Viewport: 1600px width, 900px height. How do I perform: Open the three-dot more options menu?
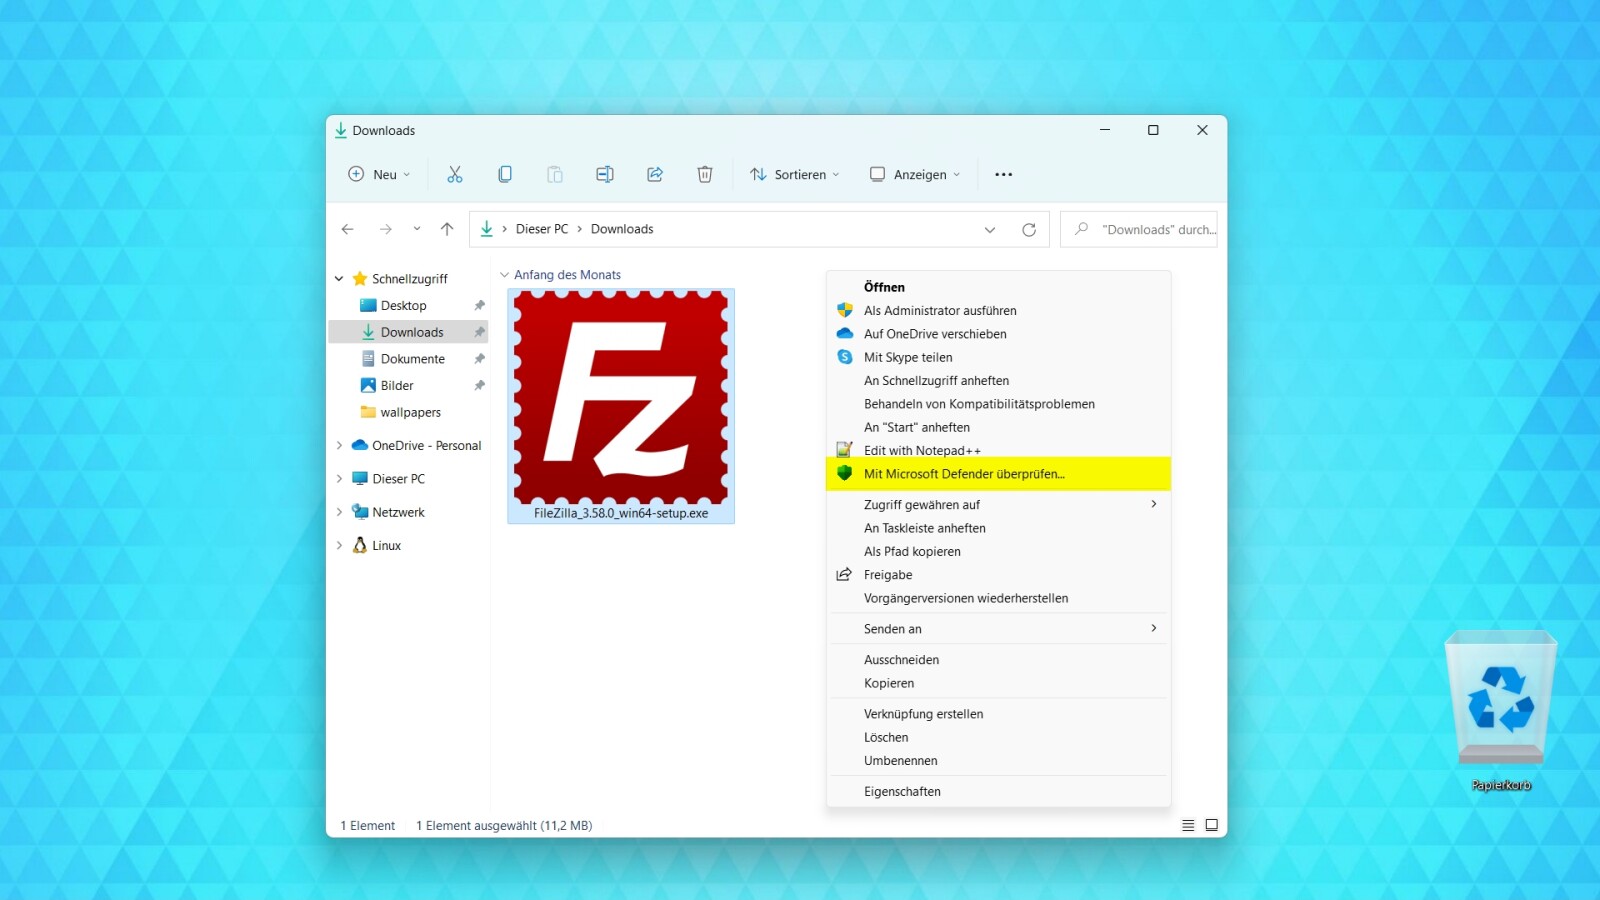click(x=1004, y=174)
